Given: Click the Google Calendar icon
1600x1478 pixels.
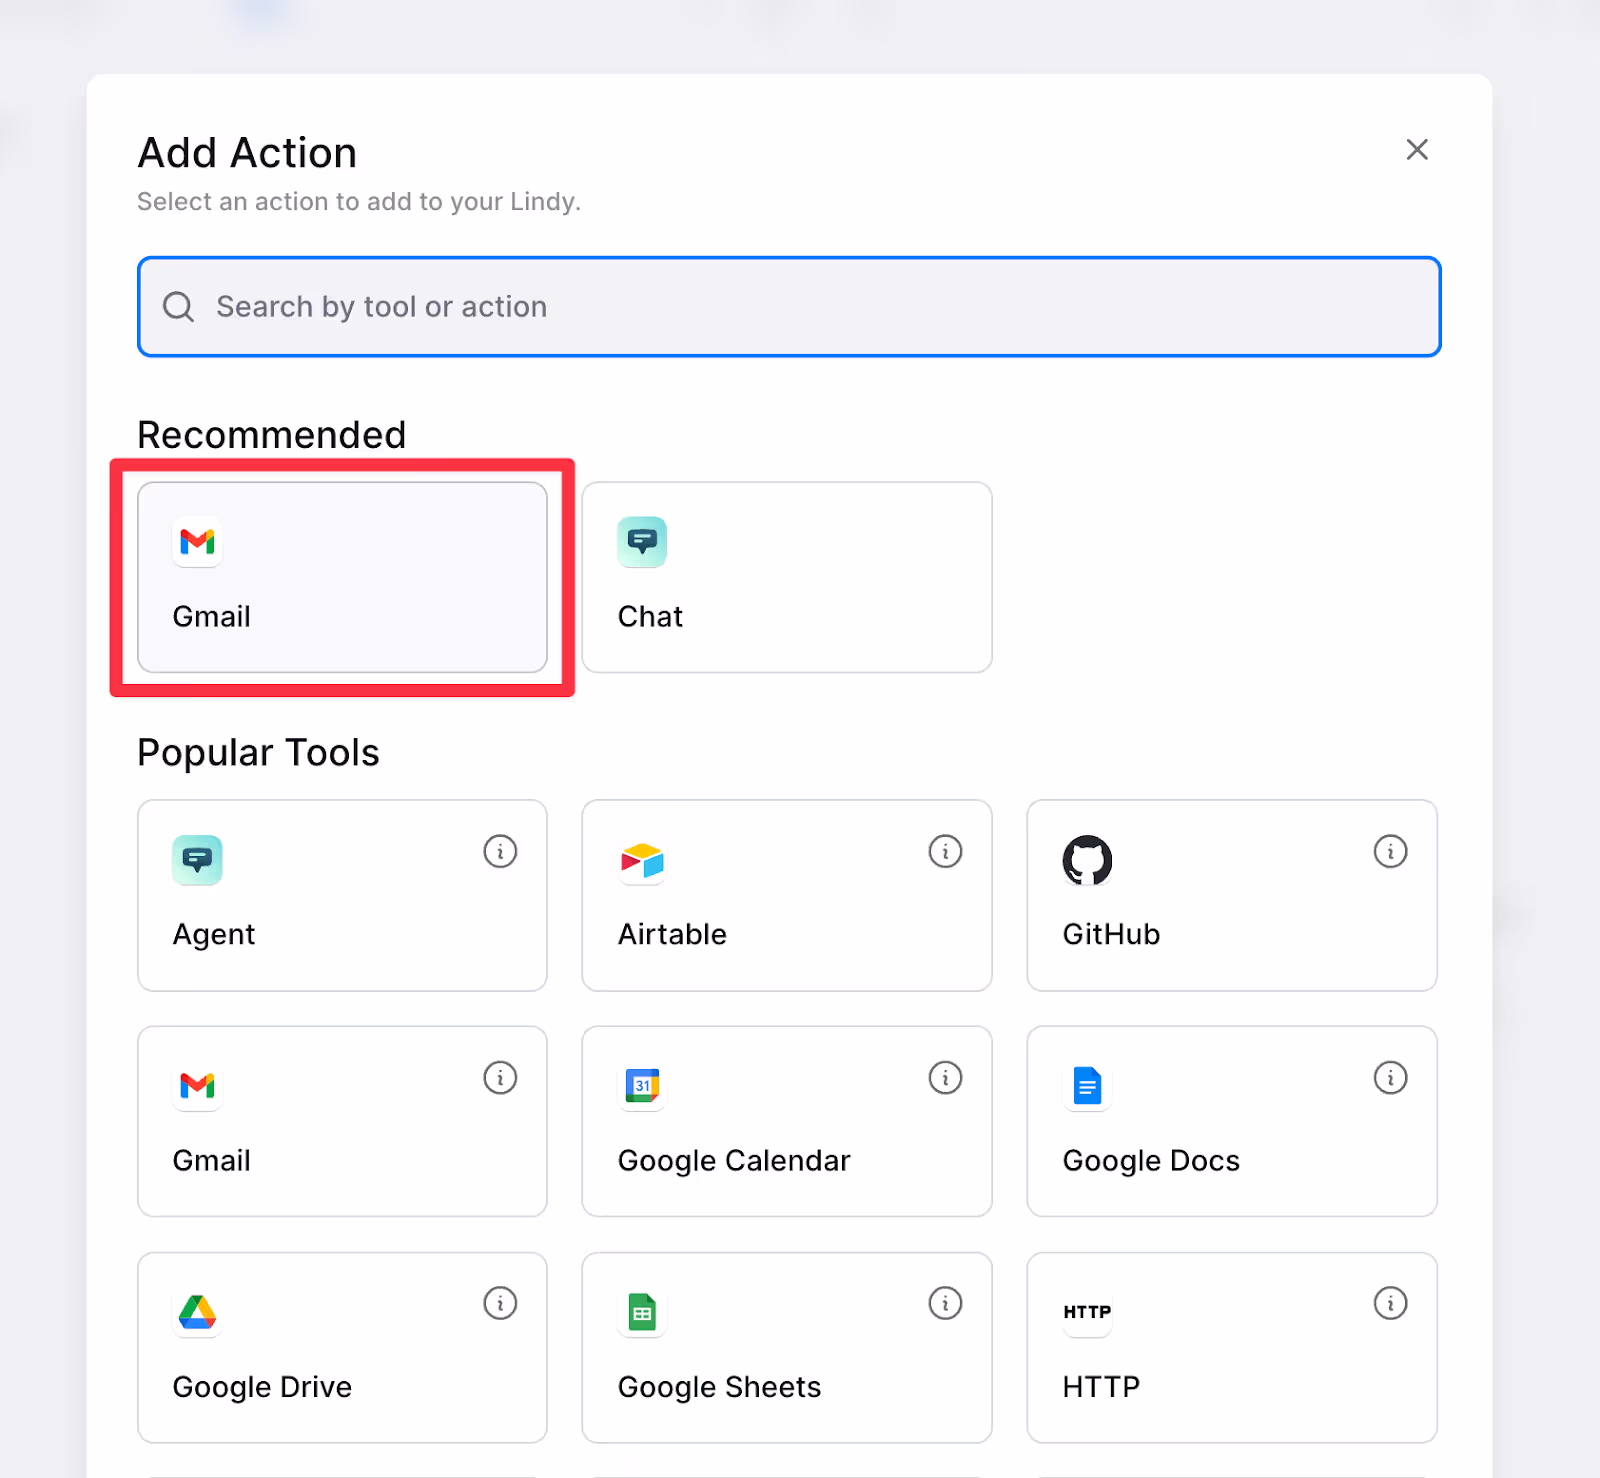Looking at the screenshot, I should coord(642,1086).
